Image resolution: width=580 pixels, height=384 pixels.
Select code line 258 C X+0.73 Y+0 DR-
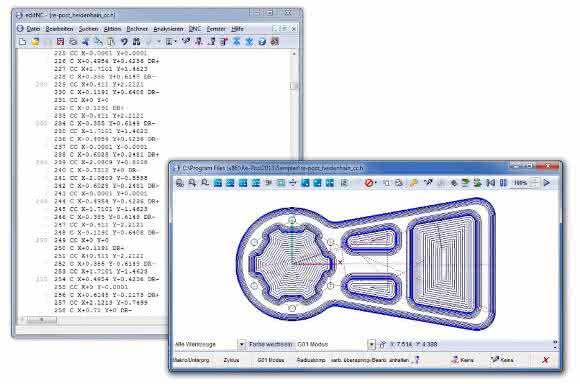pos(93,310)
